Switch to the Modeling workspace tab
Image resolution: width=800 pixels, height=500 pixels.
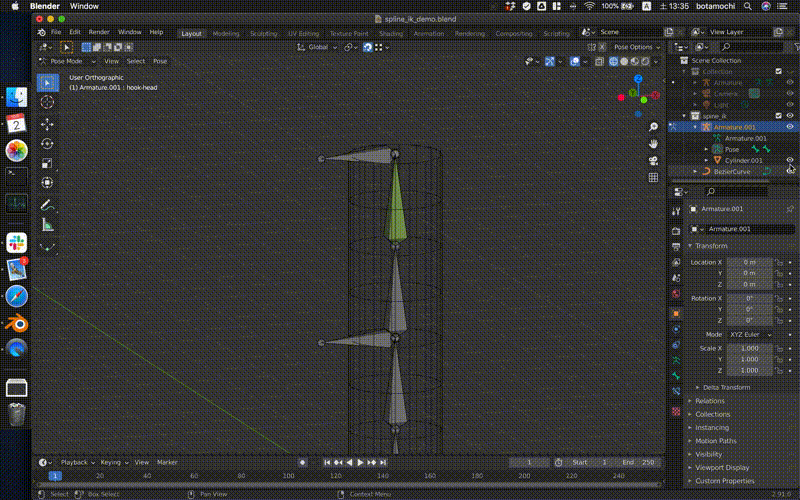tap(226, 33)
